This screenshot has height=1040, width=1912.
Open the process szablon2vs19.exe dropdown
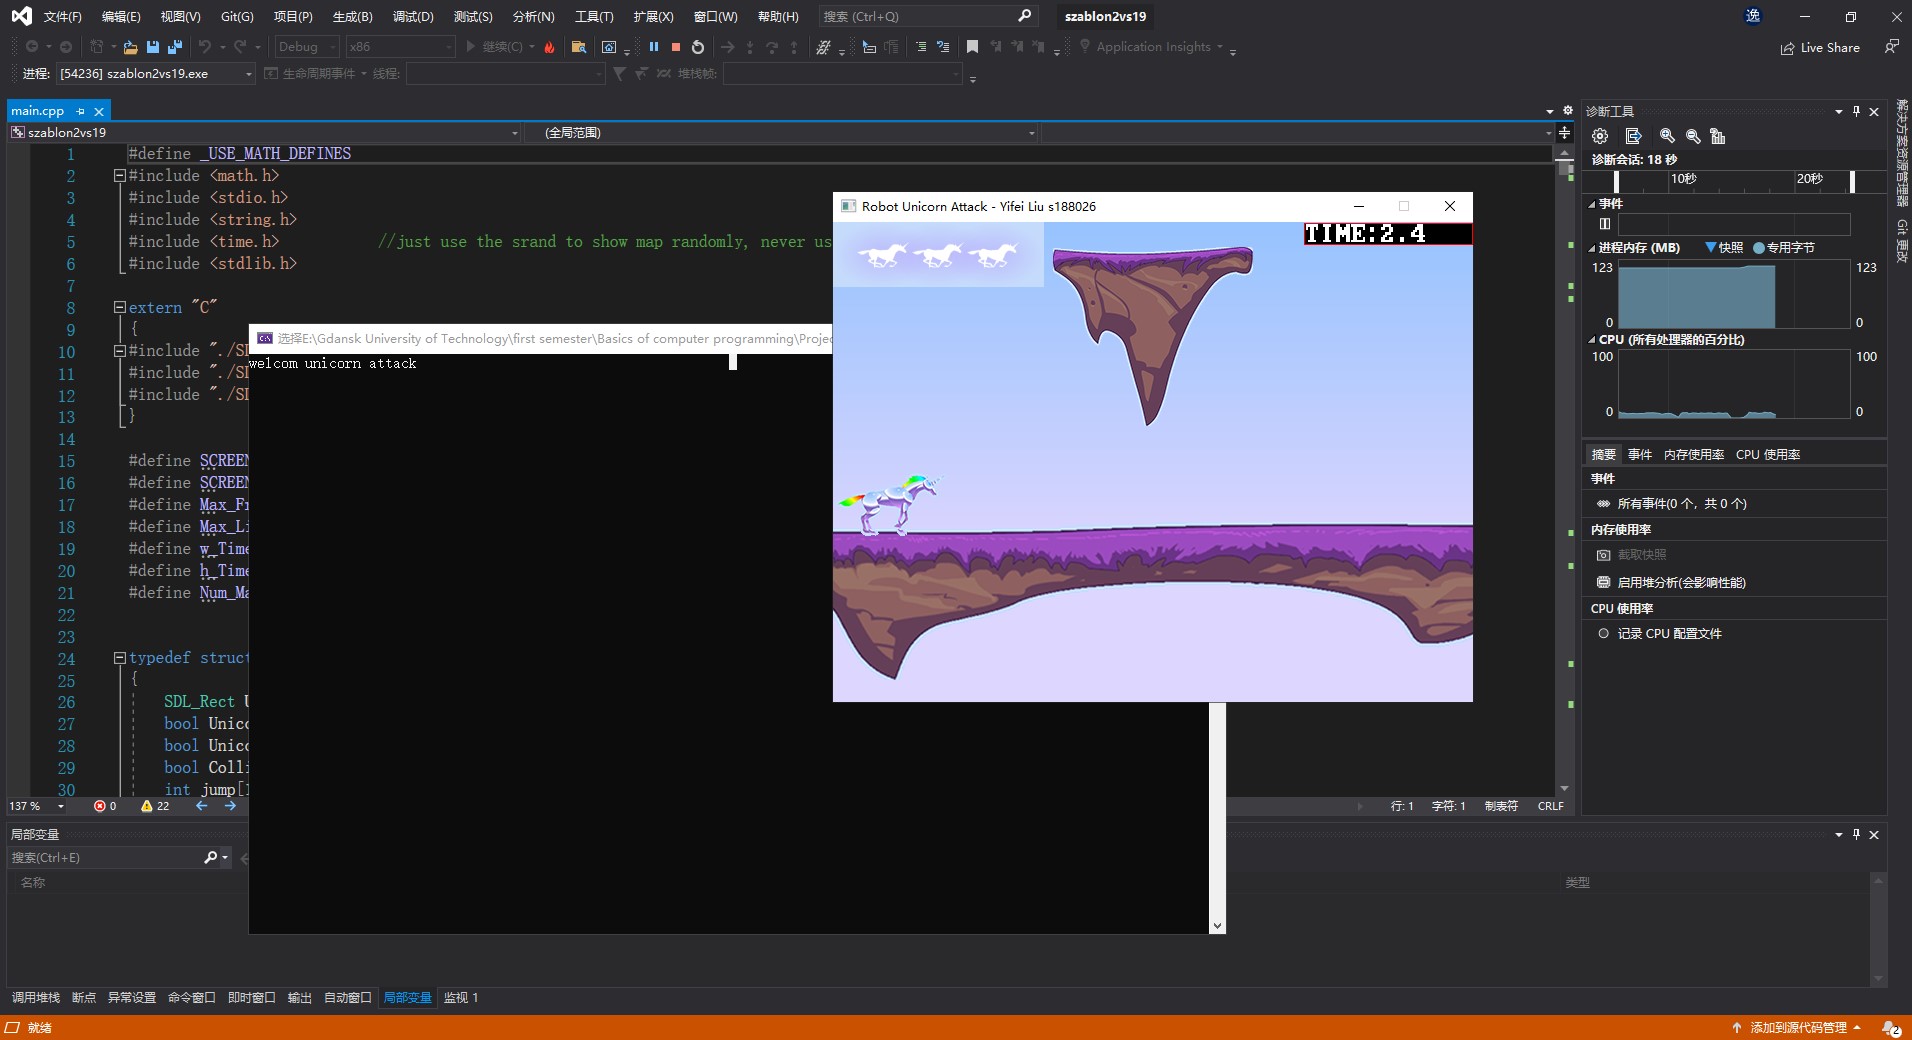tap(248, 74)
